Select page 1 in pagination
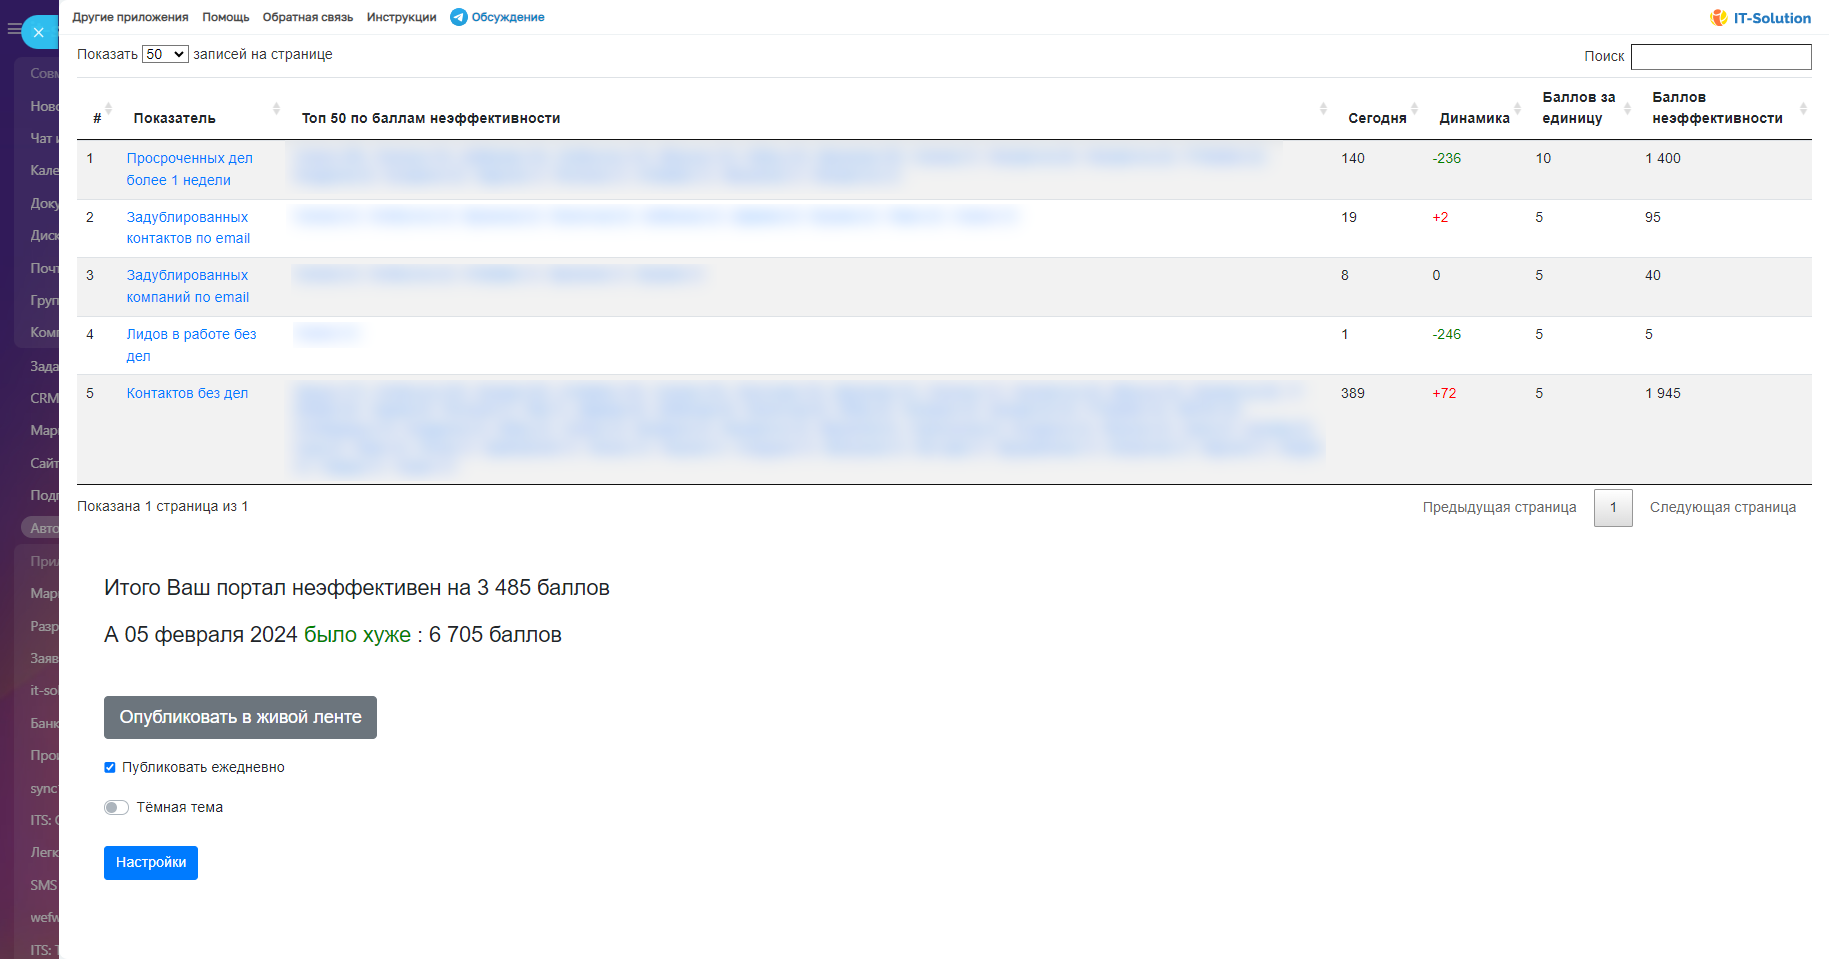 tap(1613, 508)
